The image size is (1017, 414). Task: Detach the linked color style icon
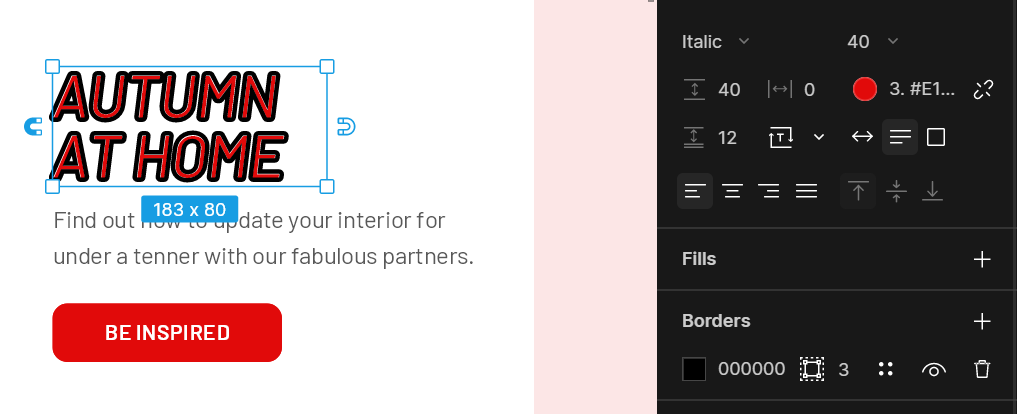[x=983, y=90]
